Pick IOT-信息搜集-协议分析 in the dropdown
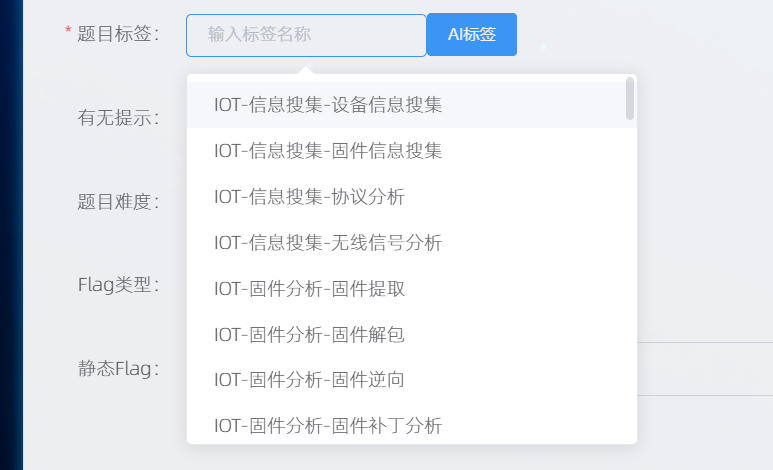This screenshot has height=470, width=773. (x=309, y=197)
